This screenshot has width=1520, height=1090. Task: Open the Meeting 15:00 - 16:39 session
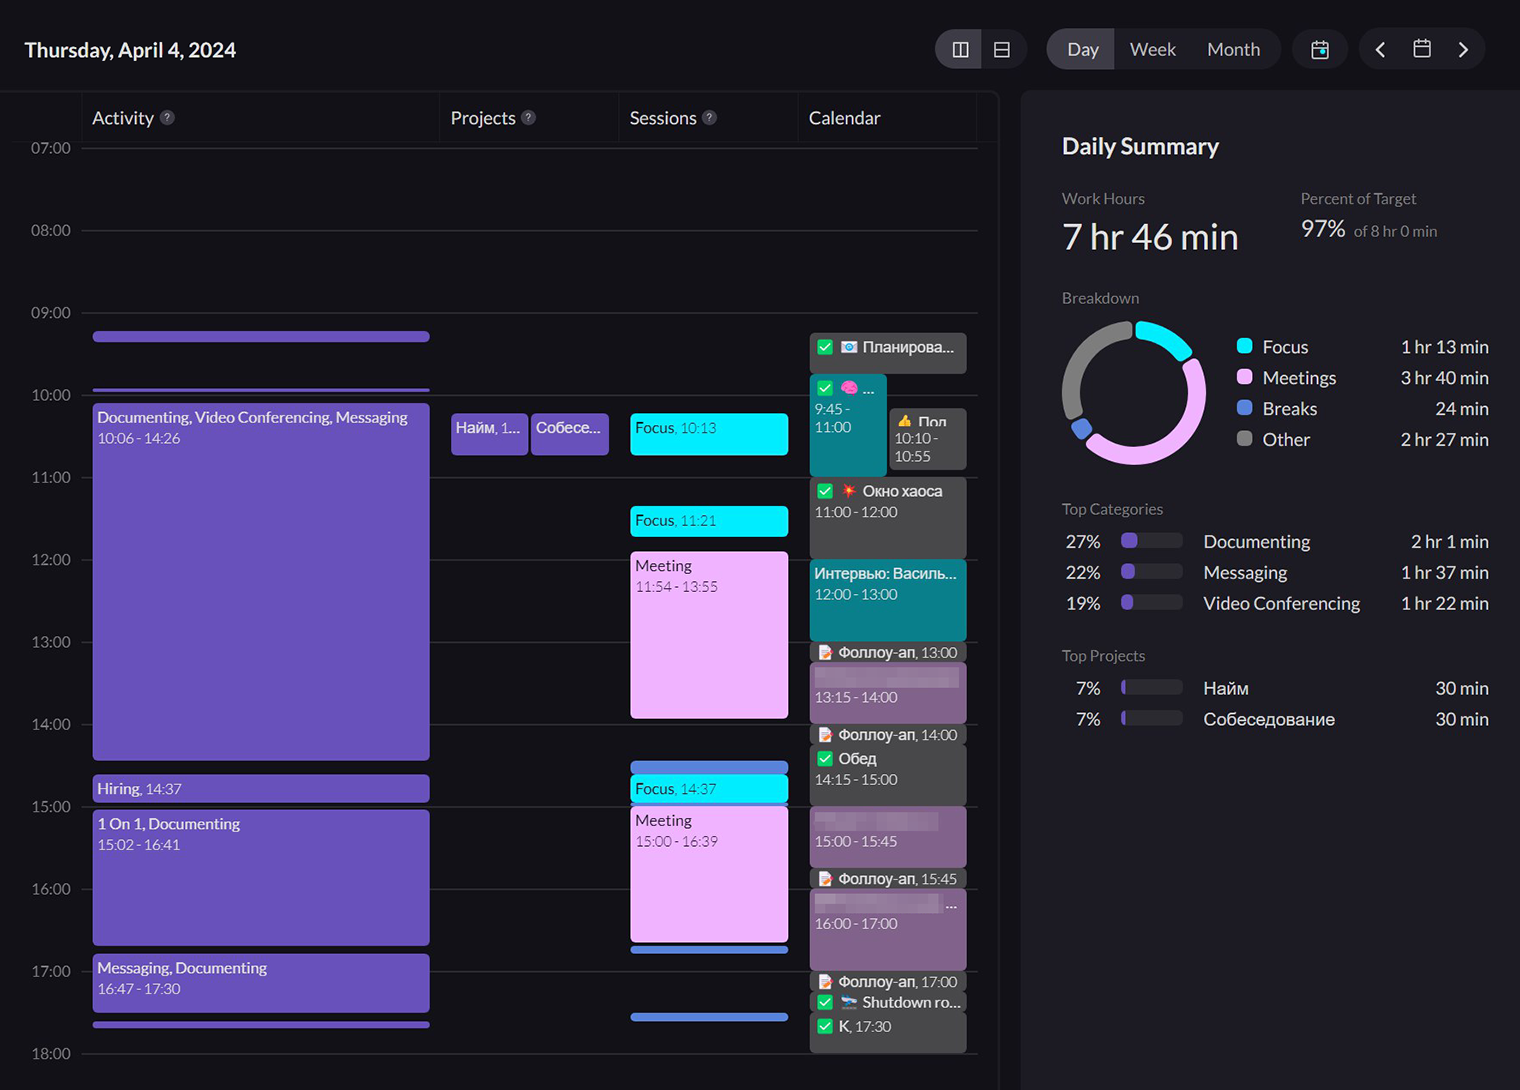point(709,874)
